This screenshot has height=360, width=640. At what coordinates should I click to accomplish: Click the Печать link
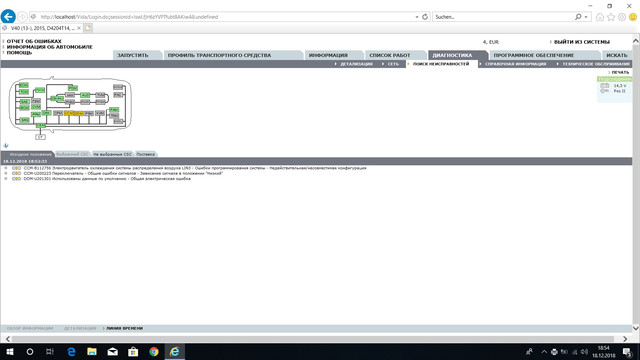pos(620,72)
